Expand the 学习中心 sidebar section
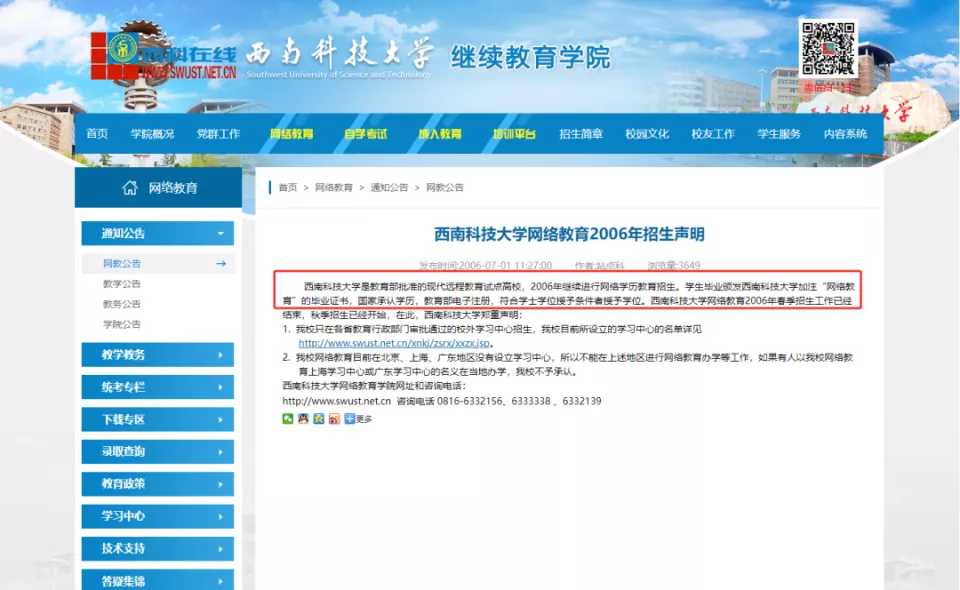The height and width of the screenshot is (590, 960). pos(157,516)
